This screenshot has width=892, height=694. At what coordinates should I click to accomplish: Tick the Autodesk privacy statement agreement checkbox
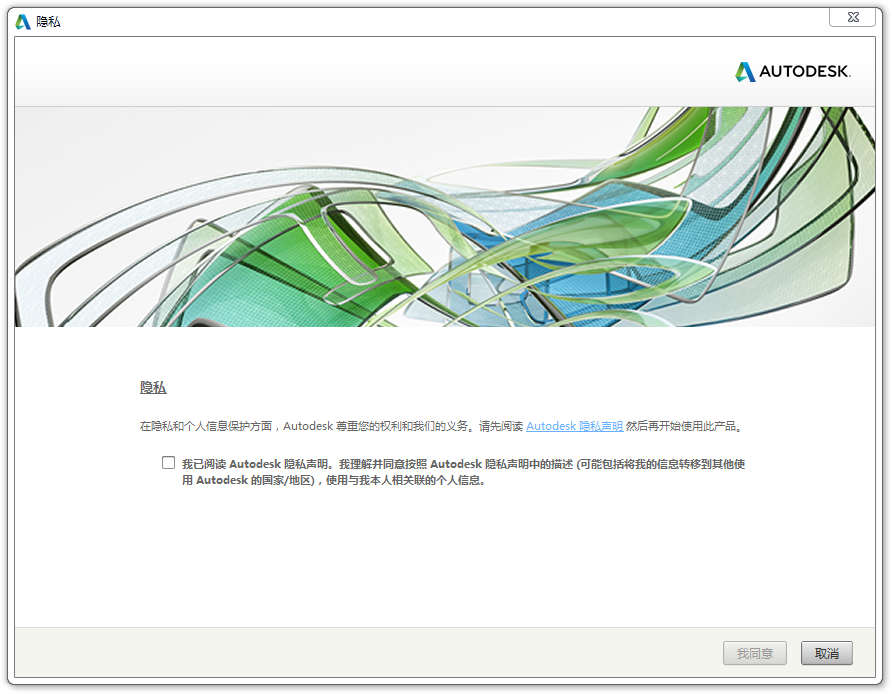[x=168, y=463]
